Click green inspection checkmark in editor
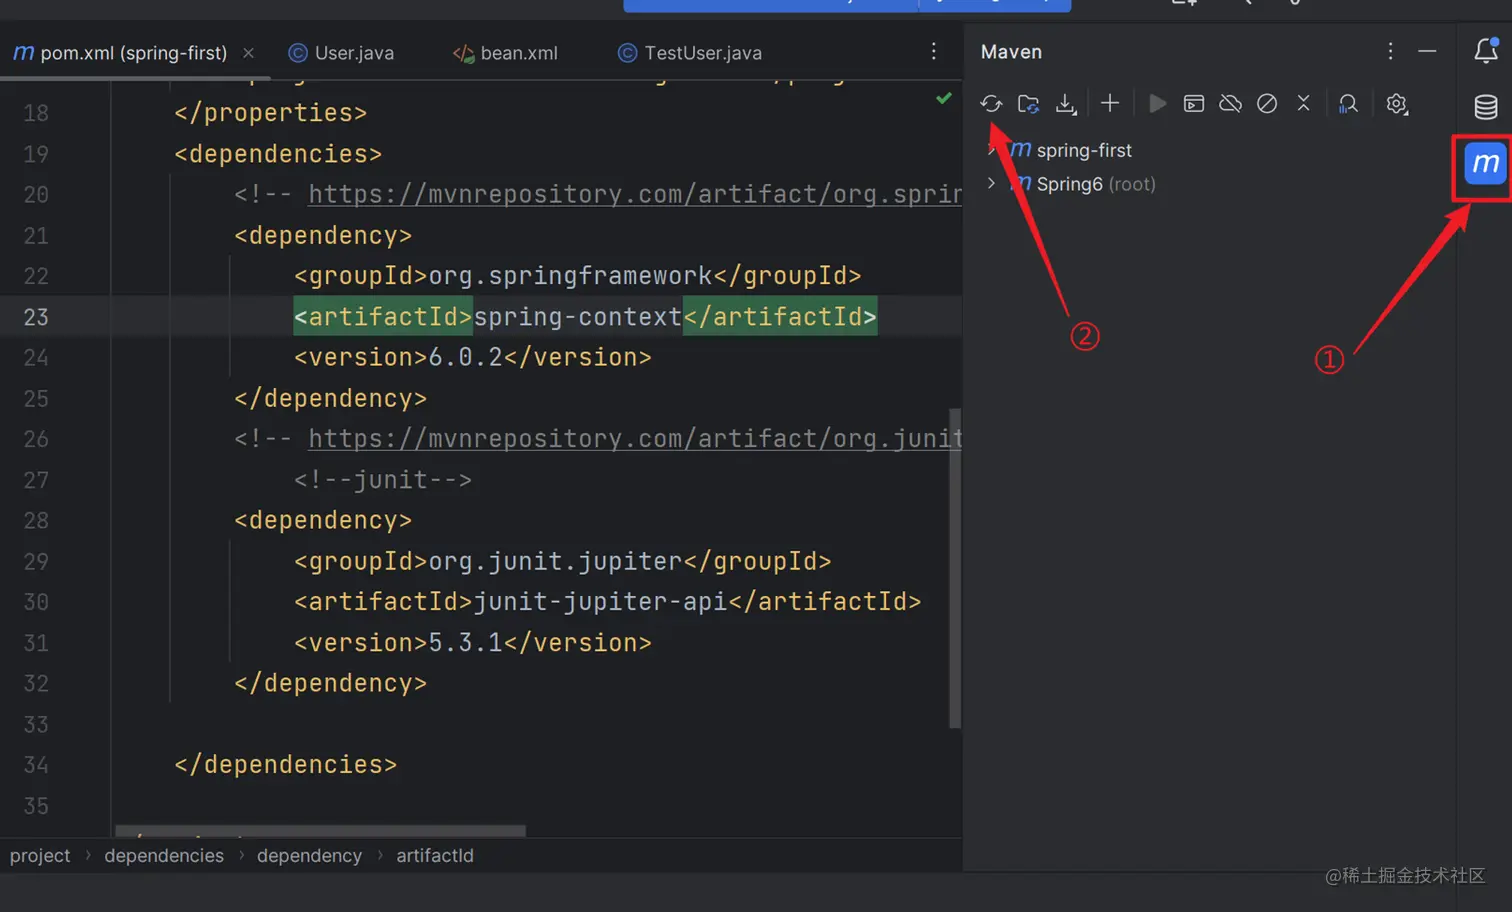Viewport: 1512px width, 912px height. click(x=943, y=98)
